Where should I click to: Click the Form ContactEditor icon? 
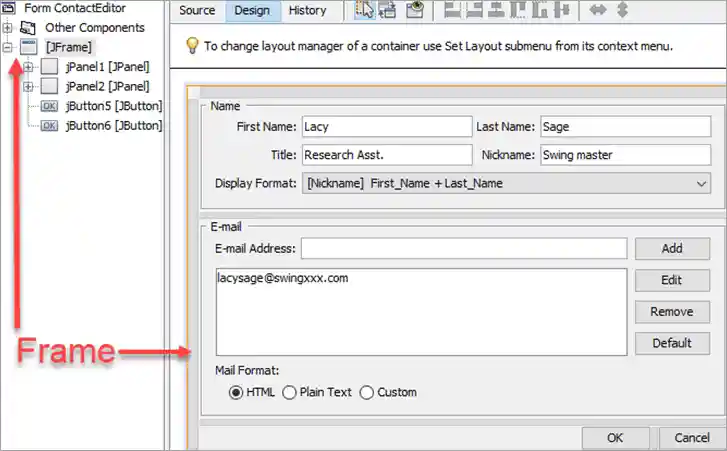tap(8, 8)
